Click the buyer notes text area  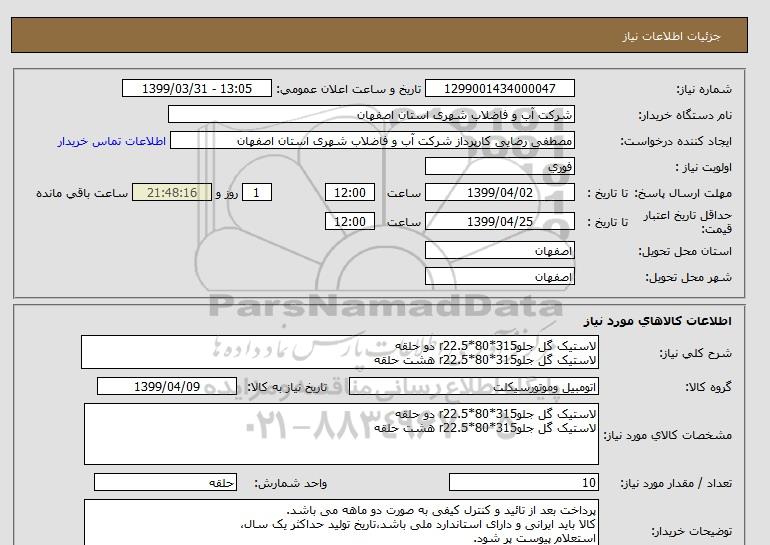(x=341, y=523)
